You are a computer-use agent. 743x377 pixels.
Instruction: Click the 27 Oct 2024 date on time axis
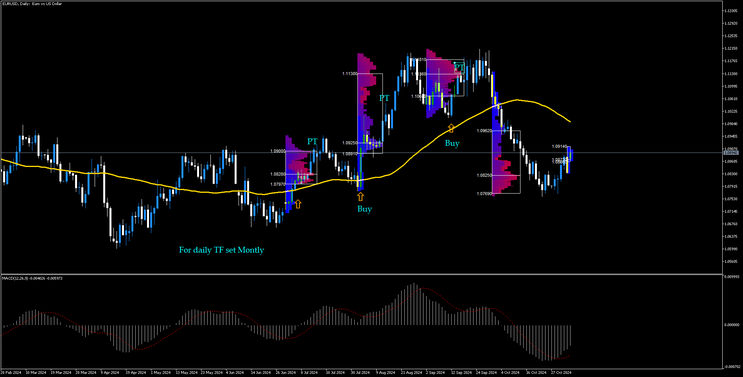561,372
